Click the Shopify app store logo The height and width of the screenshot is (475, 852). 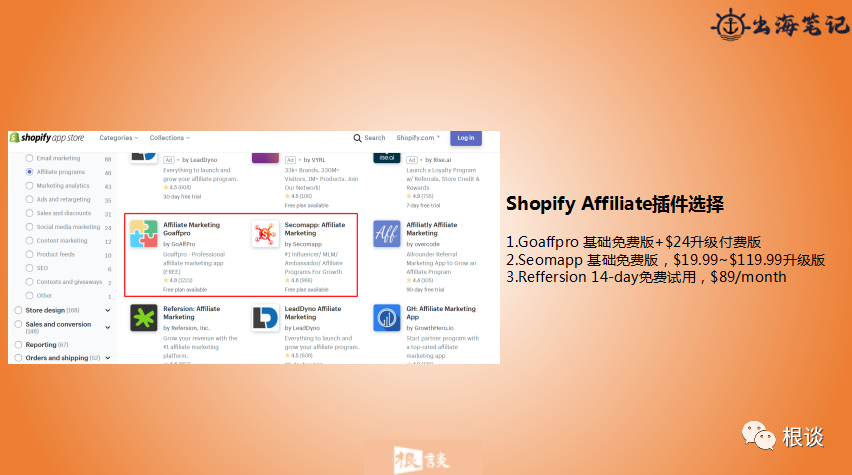click(x=47, y=138)
